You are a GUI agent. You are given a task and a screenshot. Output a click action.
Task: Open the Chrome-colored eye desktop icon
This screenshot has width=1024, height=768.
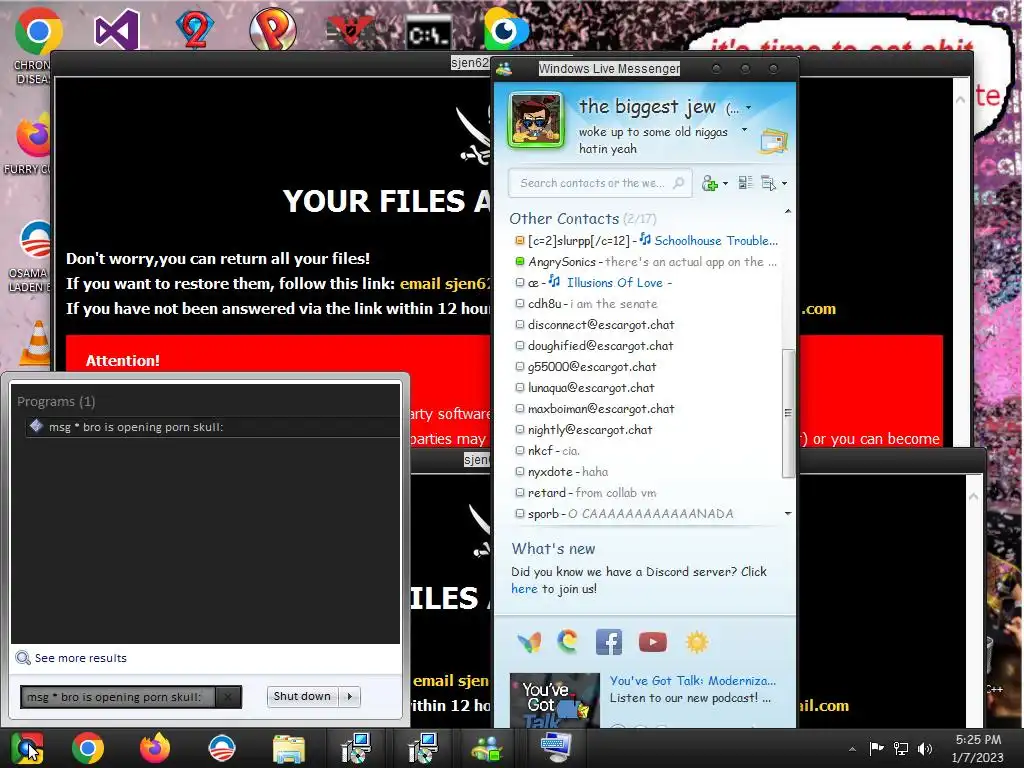(x=505, y=29)
